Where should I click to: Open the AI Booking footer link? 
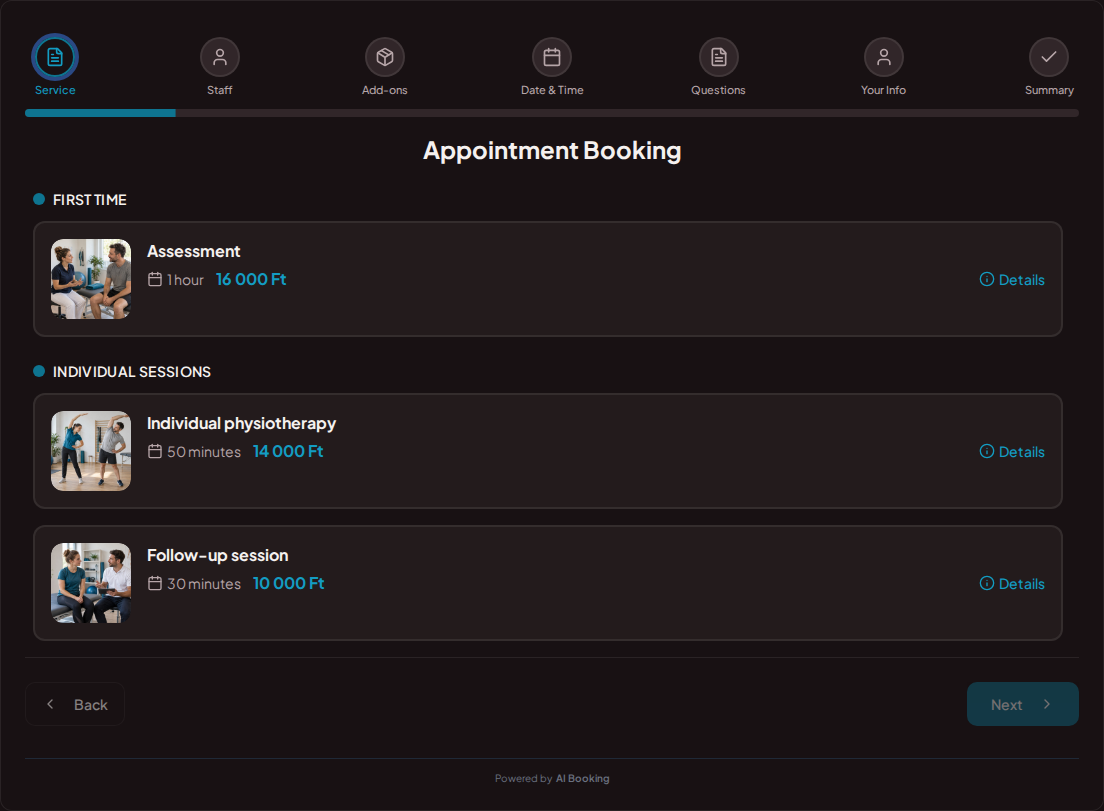tap(582, 779)
